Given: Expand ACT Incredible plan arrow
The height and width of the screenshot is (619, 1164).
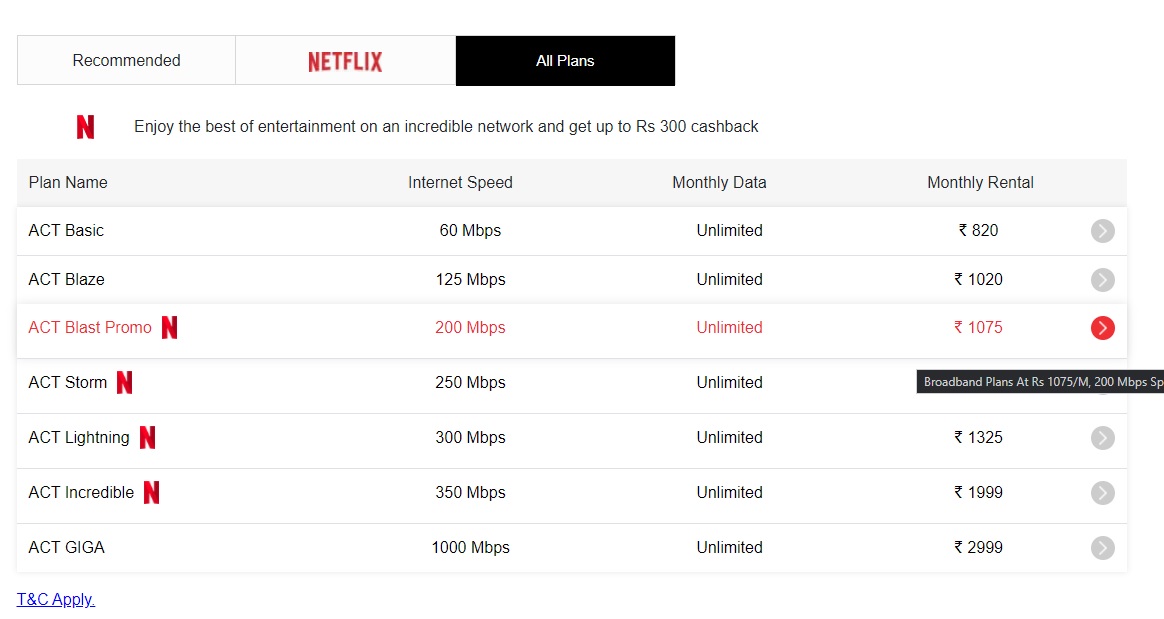Looking at the screenshot, I should point(1102,493).
